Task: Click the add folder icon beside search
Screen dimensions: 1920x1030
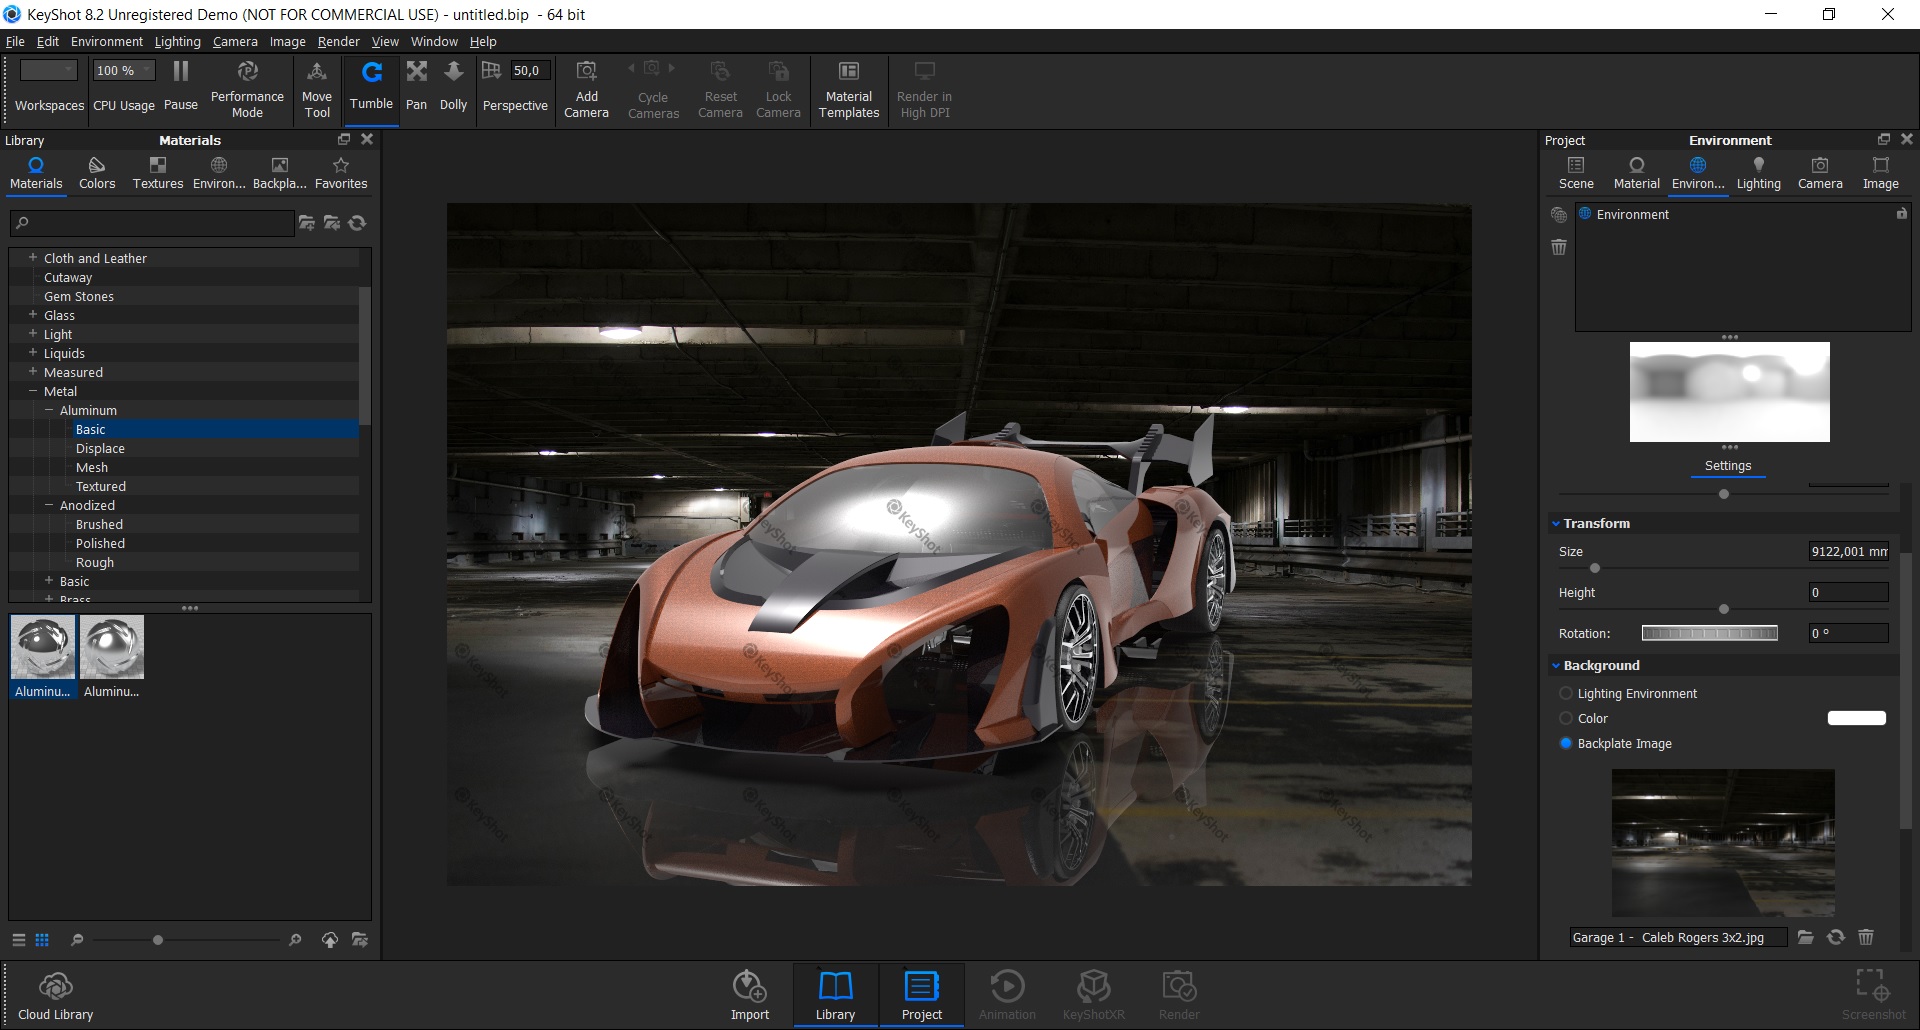Action: pyautogui.click(x=307, y=223)
